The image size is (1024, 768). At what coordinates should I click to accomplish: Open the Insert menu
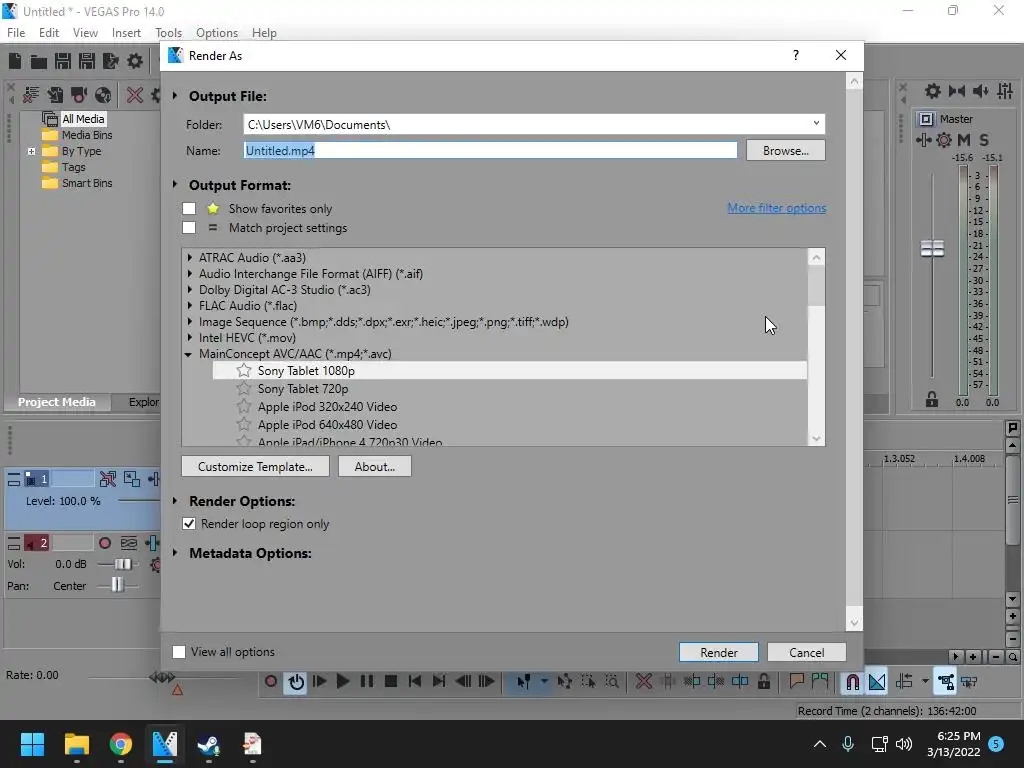click(126, 33)
